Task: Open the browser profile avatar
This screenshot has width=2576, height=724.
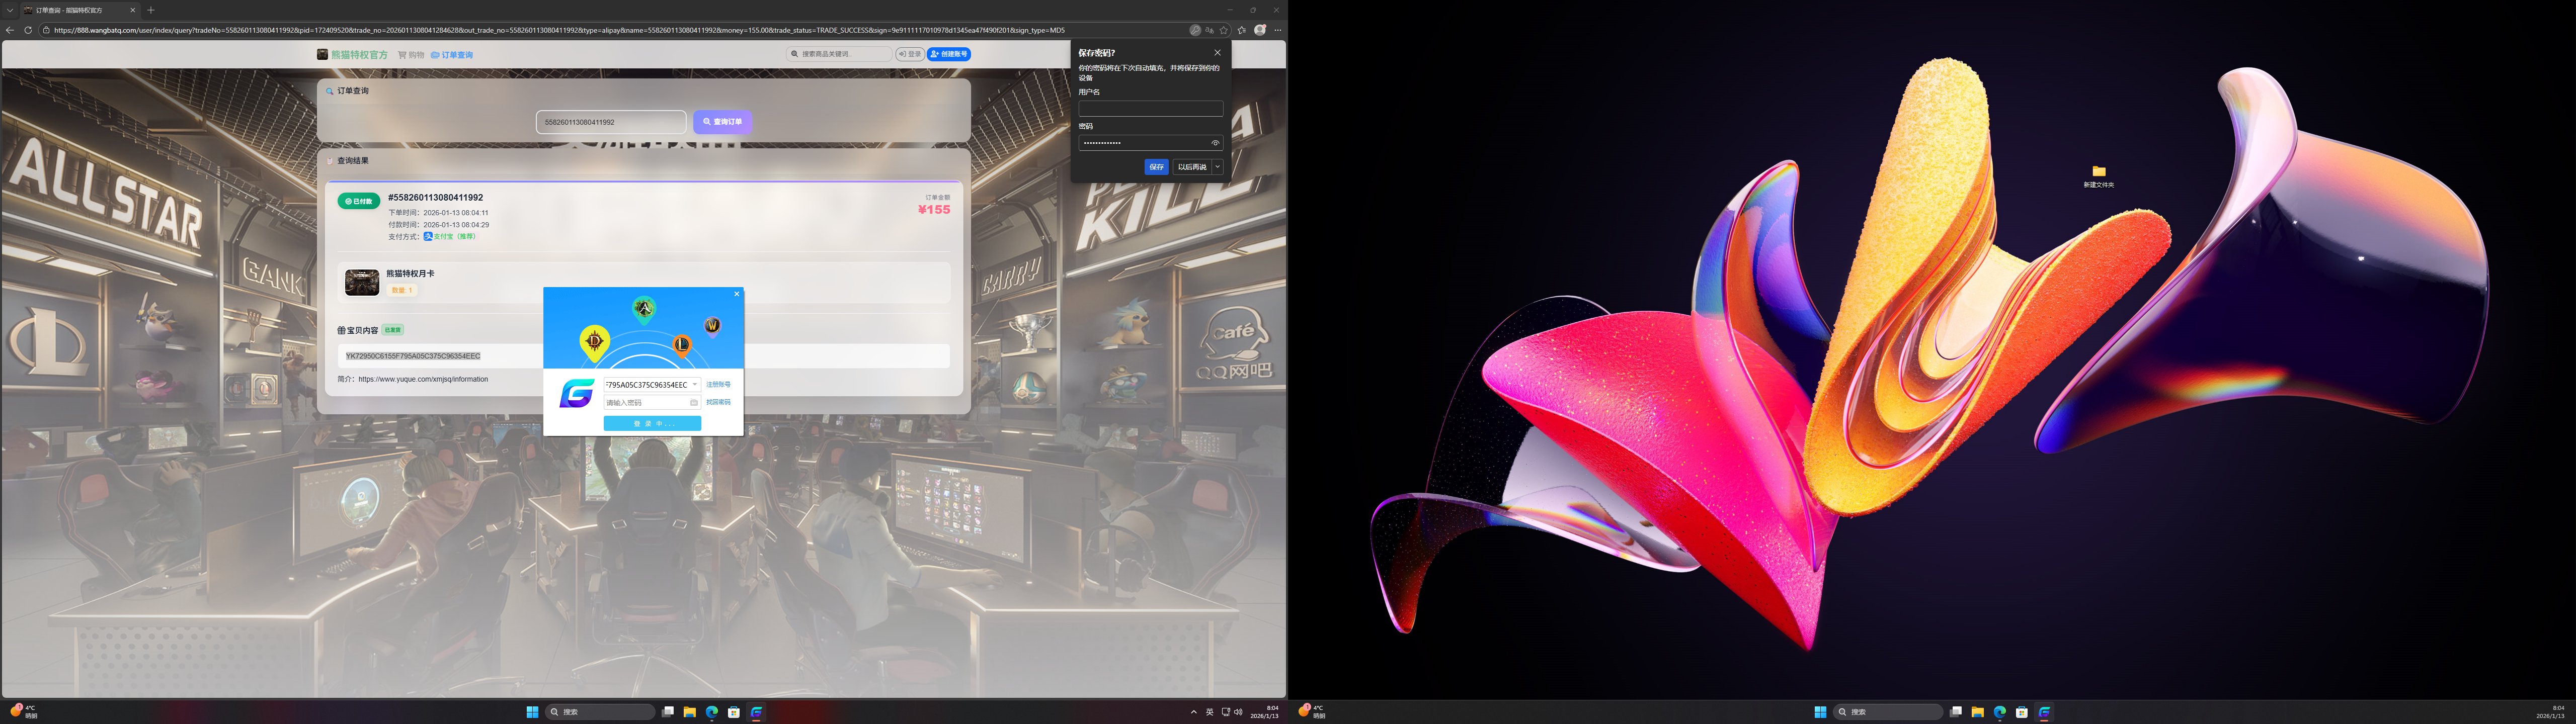Action: click(1260, 30)
